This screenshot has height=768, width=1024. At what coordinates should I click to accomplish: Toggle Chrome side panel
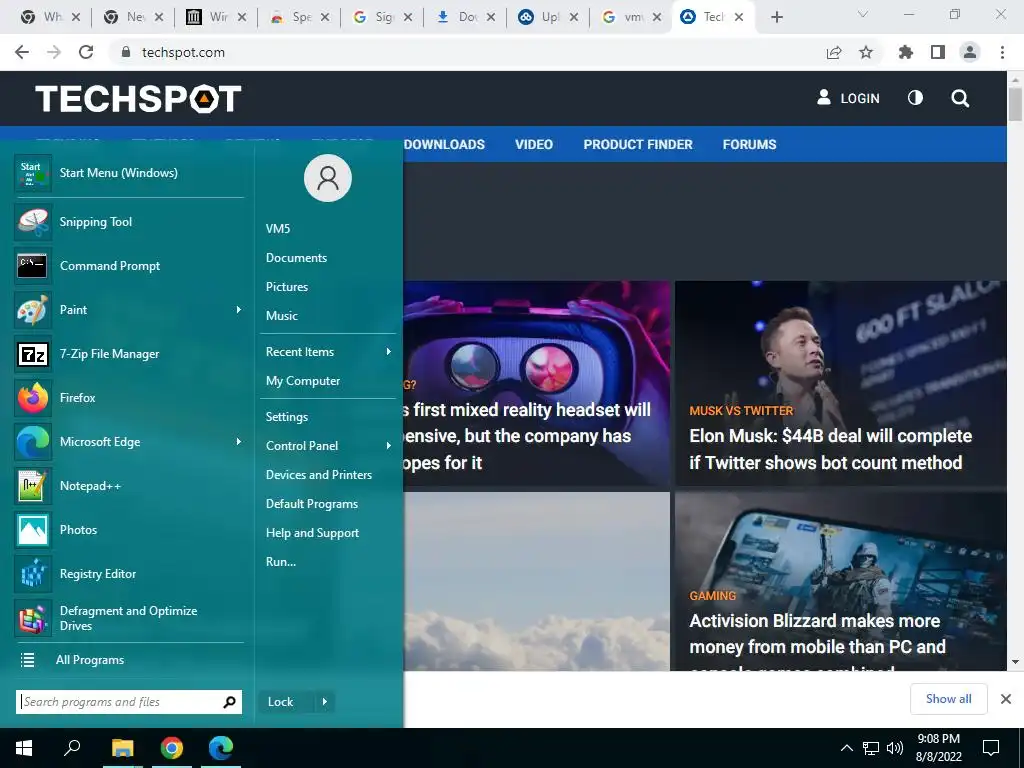[x=938, y=52]
